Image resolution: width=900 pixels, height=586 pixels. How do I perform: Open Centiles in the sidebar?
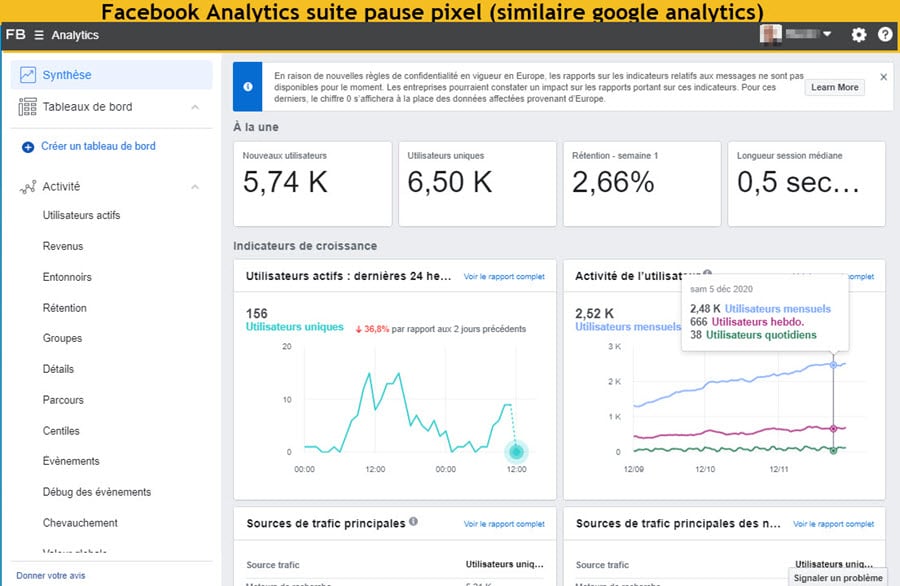point(61,431)
